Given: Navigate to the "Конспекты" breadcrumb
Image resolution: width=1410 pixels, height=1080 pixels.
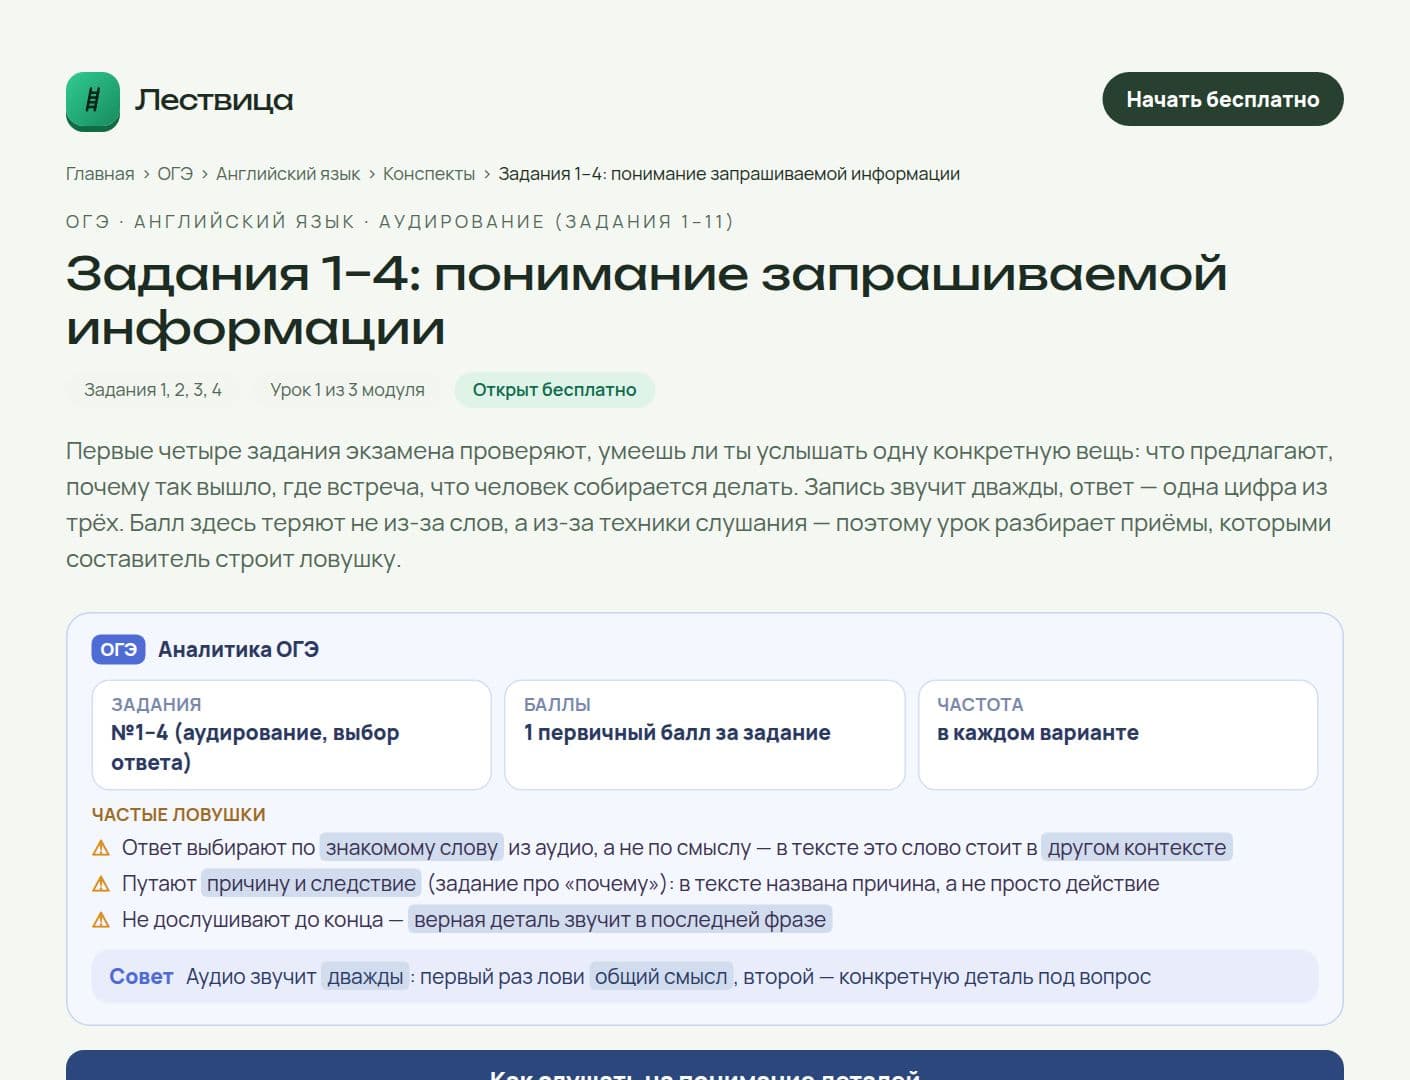Looking at the screenshot, I should click(429, 174).
